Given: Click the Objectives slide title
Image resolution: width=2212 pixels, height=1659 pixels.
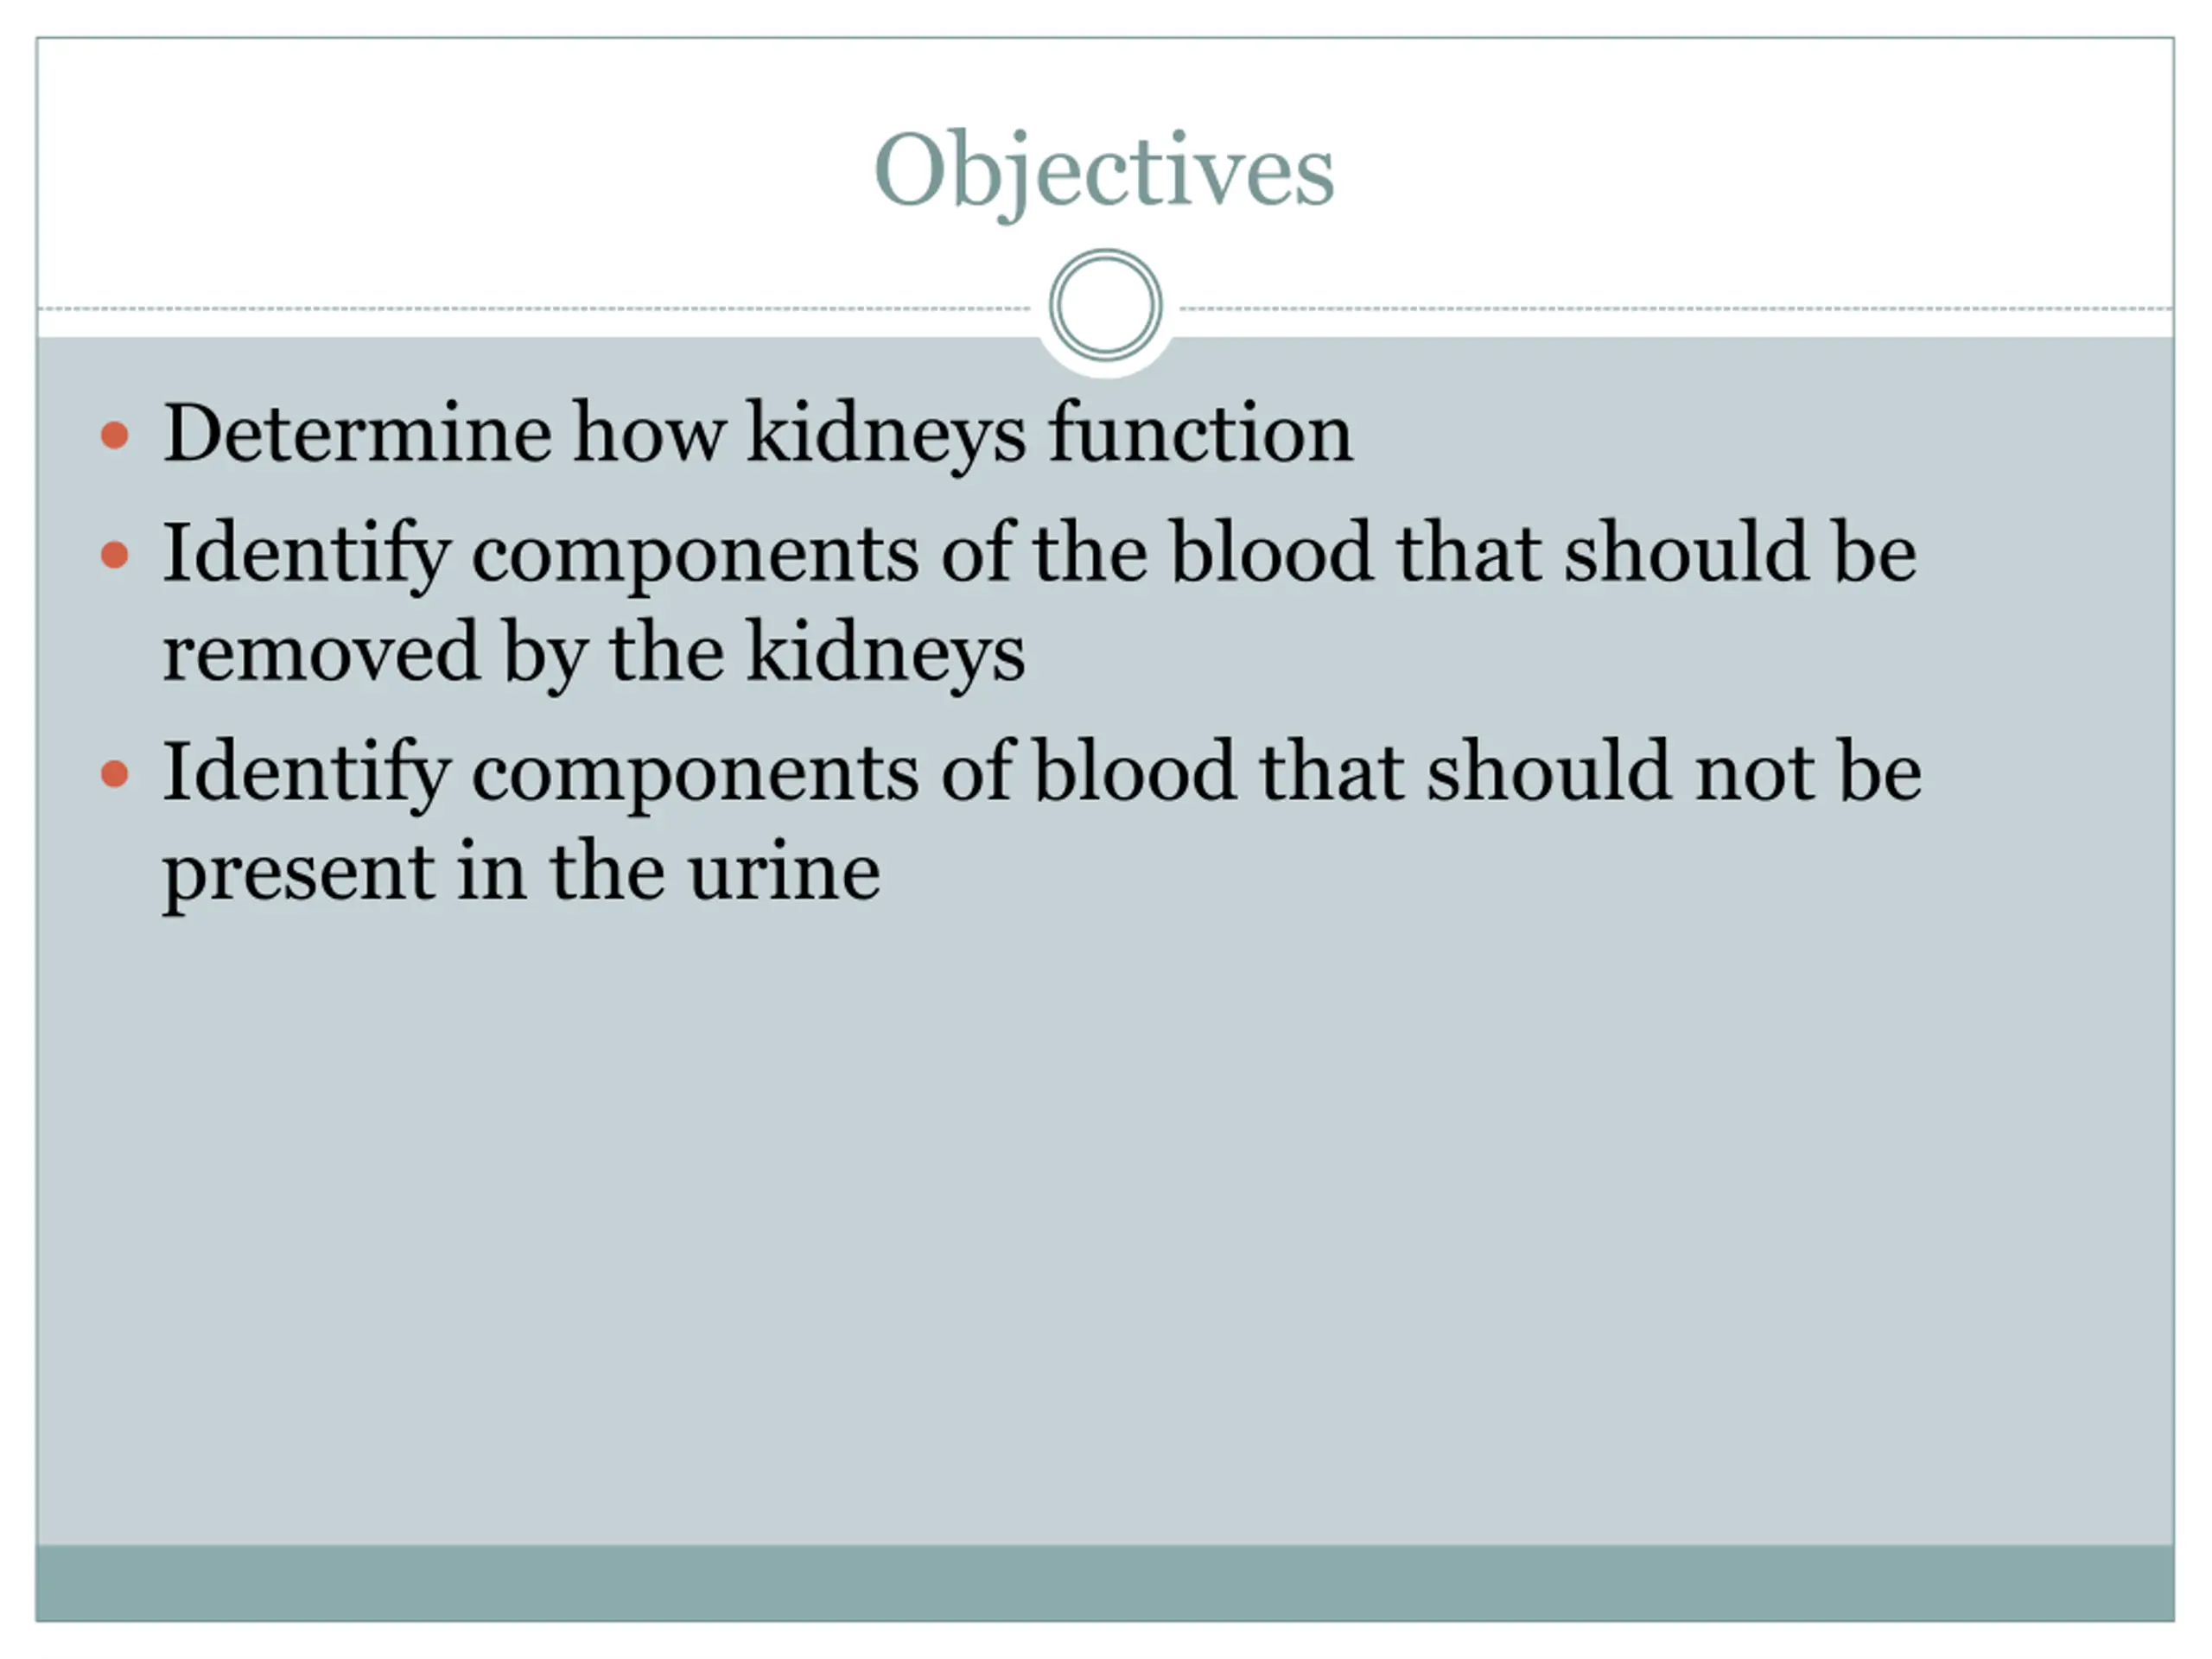Looking at the screenshot, I should coord(1104,172).
